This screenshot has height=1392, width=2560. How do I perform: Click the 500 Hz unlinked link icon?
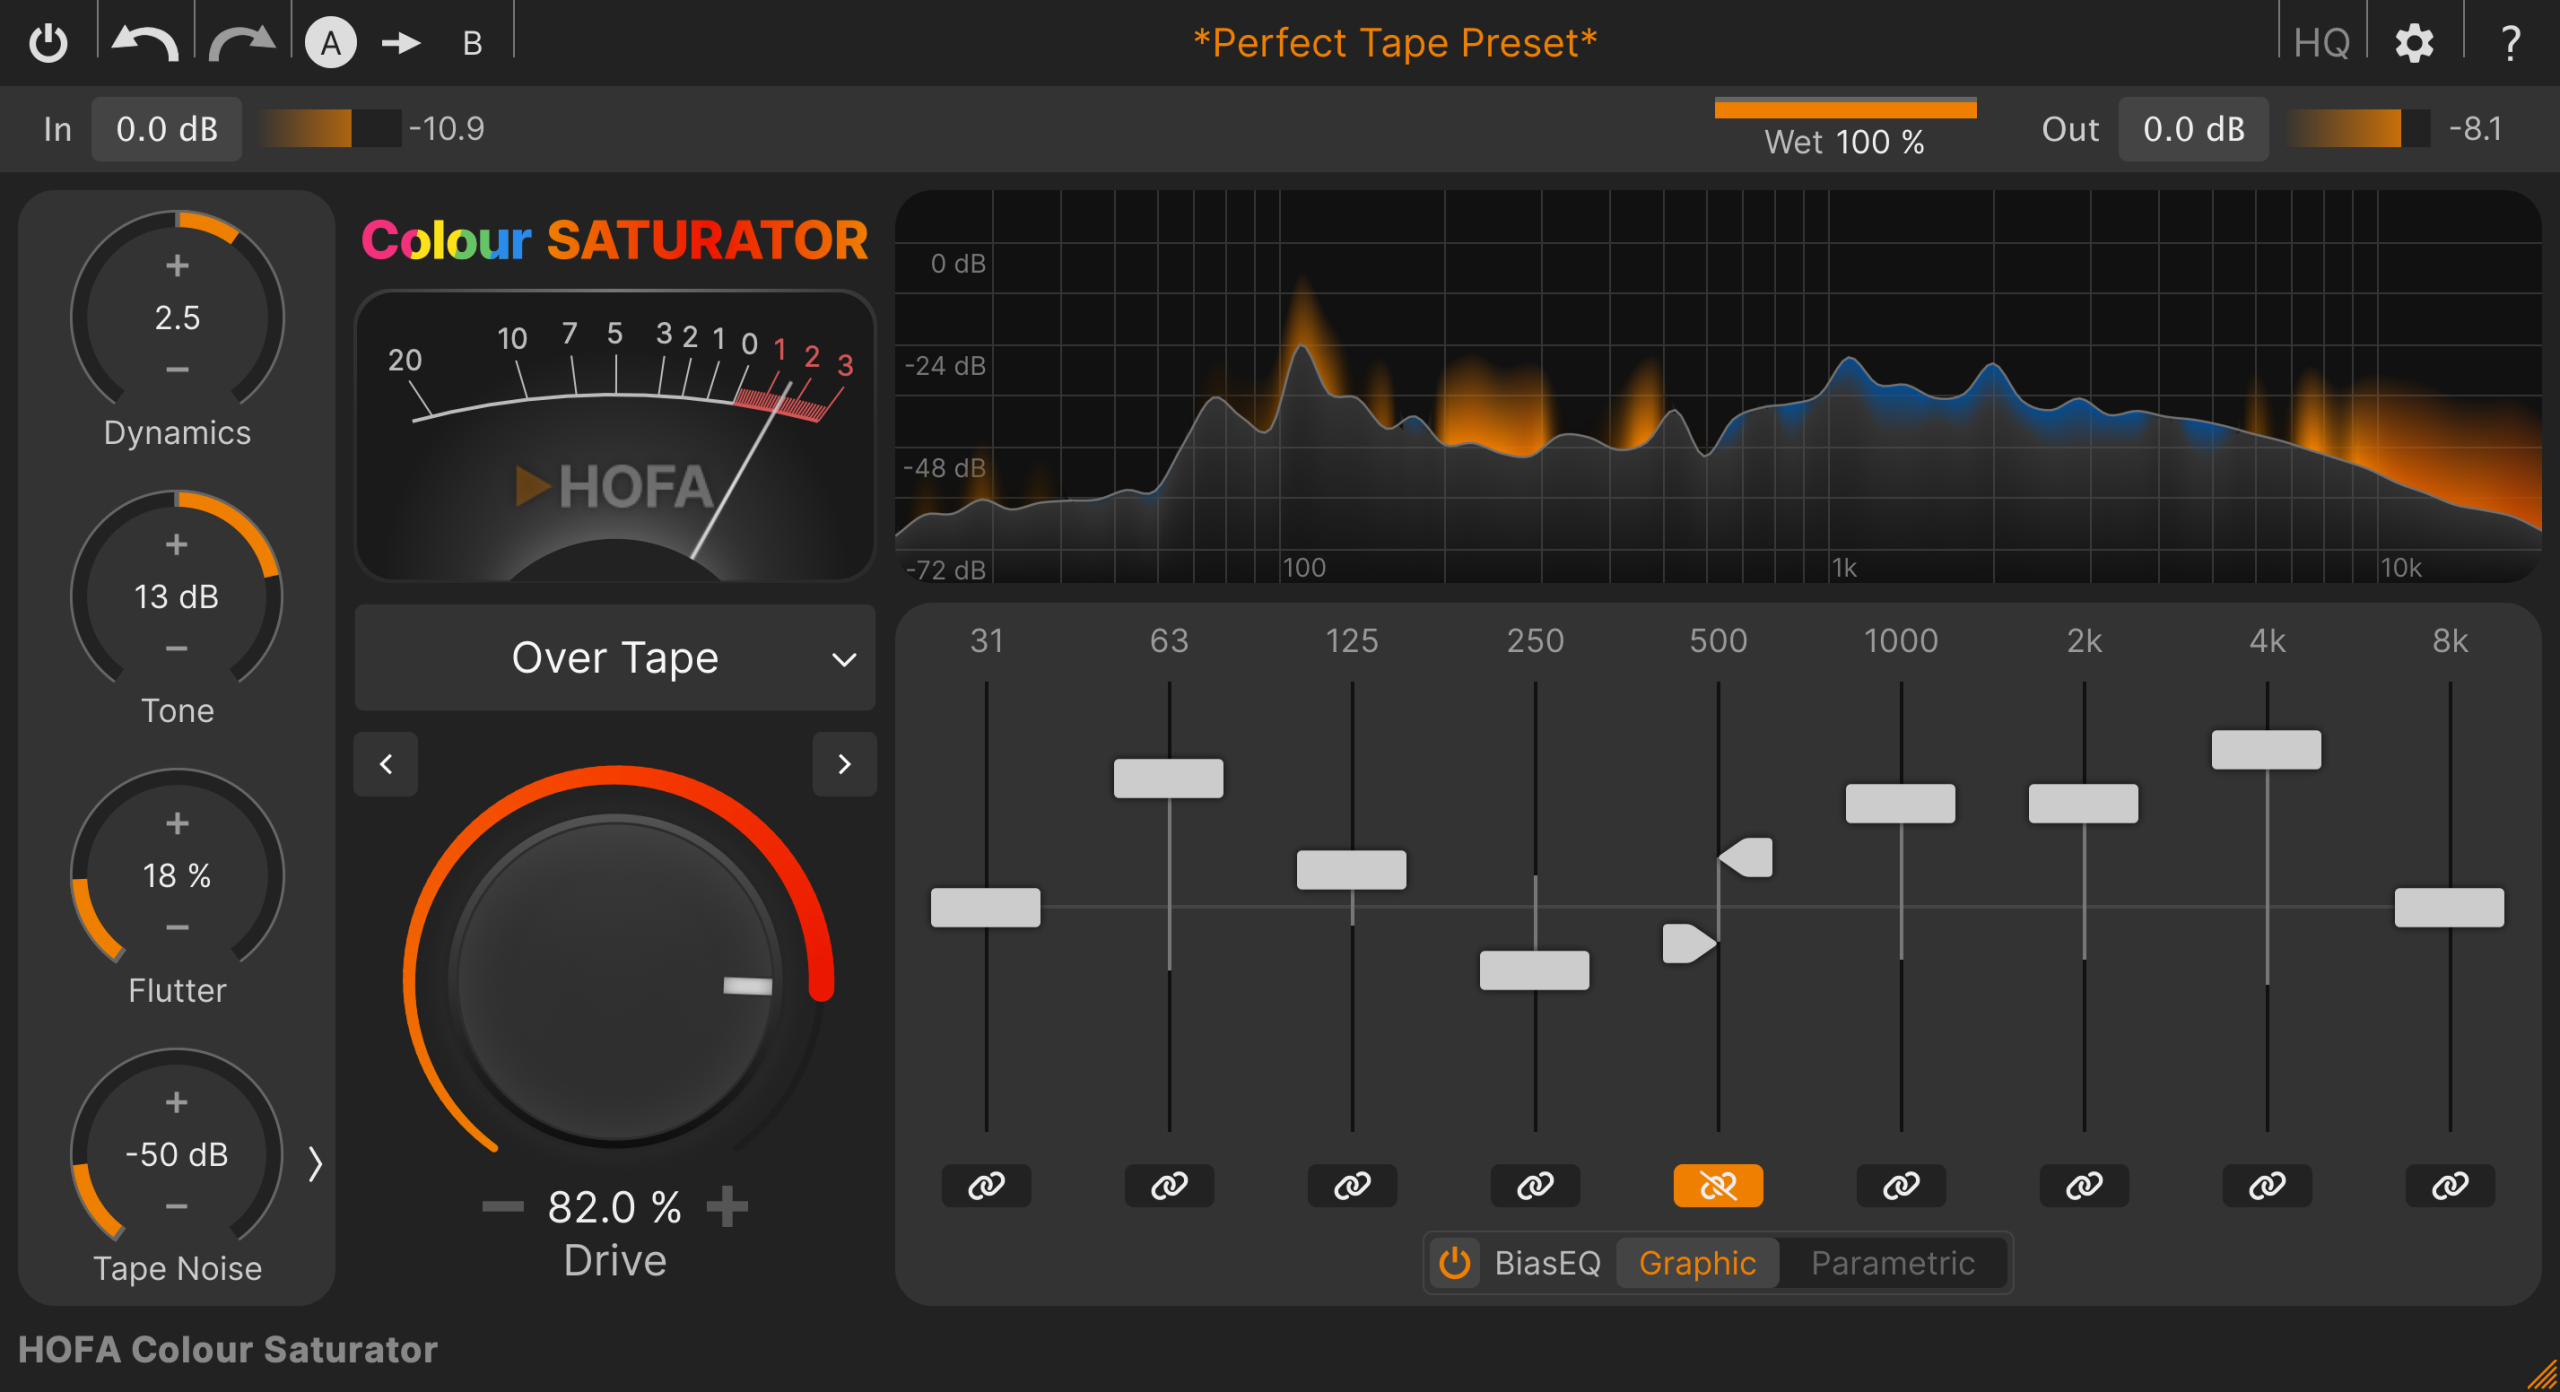coord(1718,1186)
